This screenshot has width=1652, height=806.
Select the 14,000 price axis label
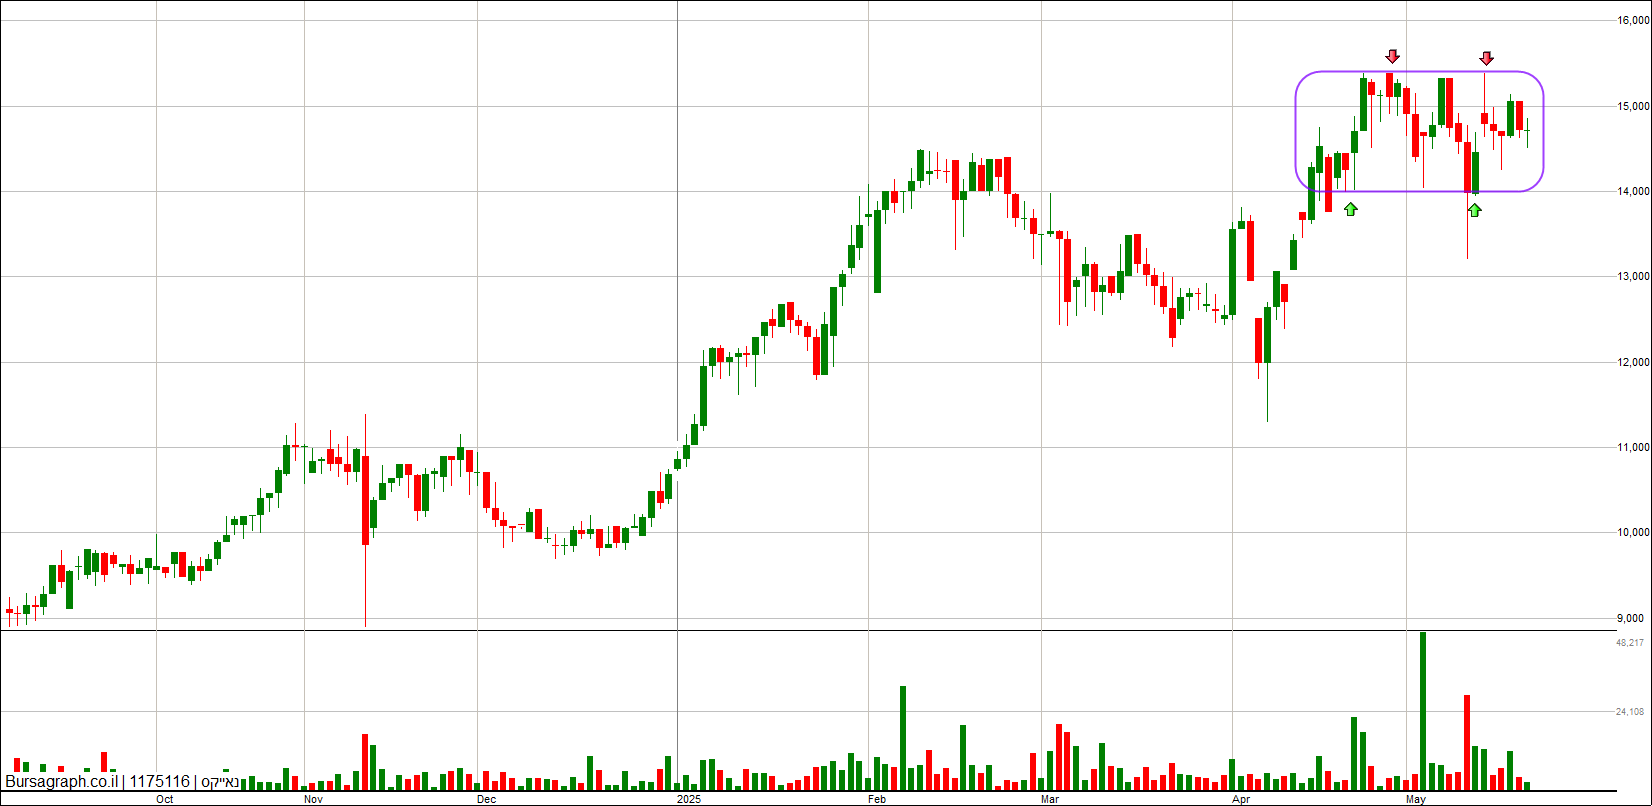[1632, 191]
